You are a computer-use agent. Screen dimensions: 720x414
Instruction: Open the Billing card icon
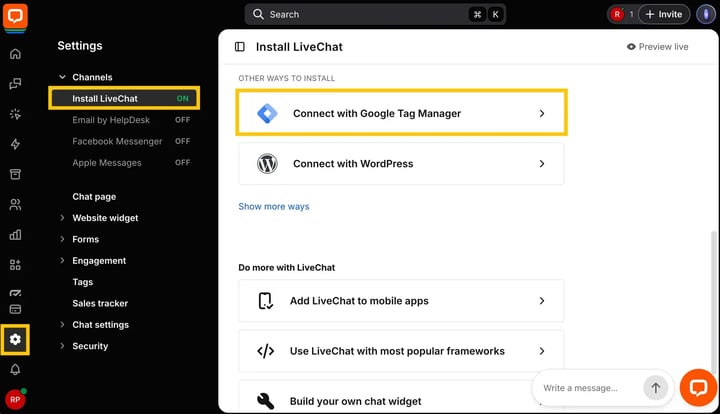tap(15, 309)
